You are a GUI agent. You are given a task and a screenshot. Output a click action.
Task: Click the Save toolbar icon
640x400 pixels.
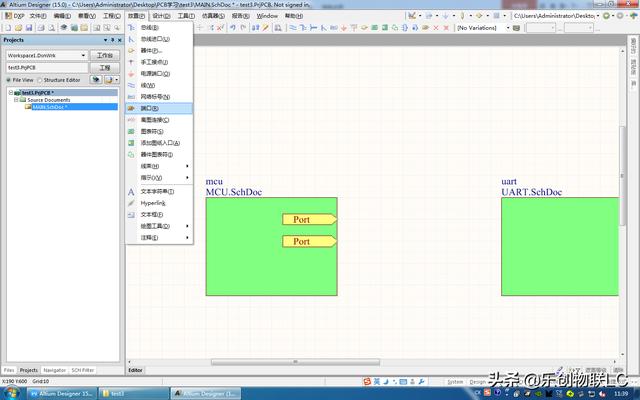29,28
